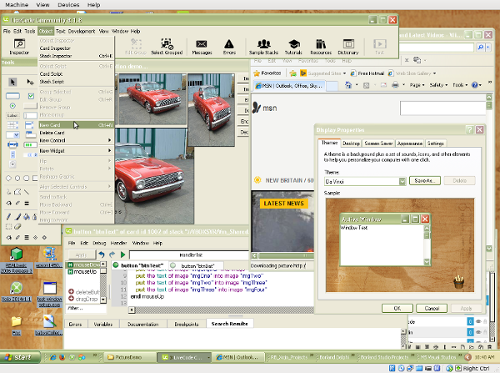Open the Tutorials icon
This screenshot has height=373, width=500.
[x=294, y=46]
